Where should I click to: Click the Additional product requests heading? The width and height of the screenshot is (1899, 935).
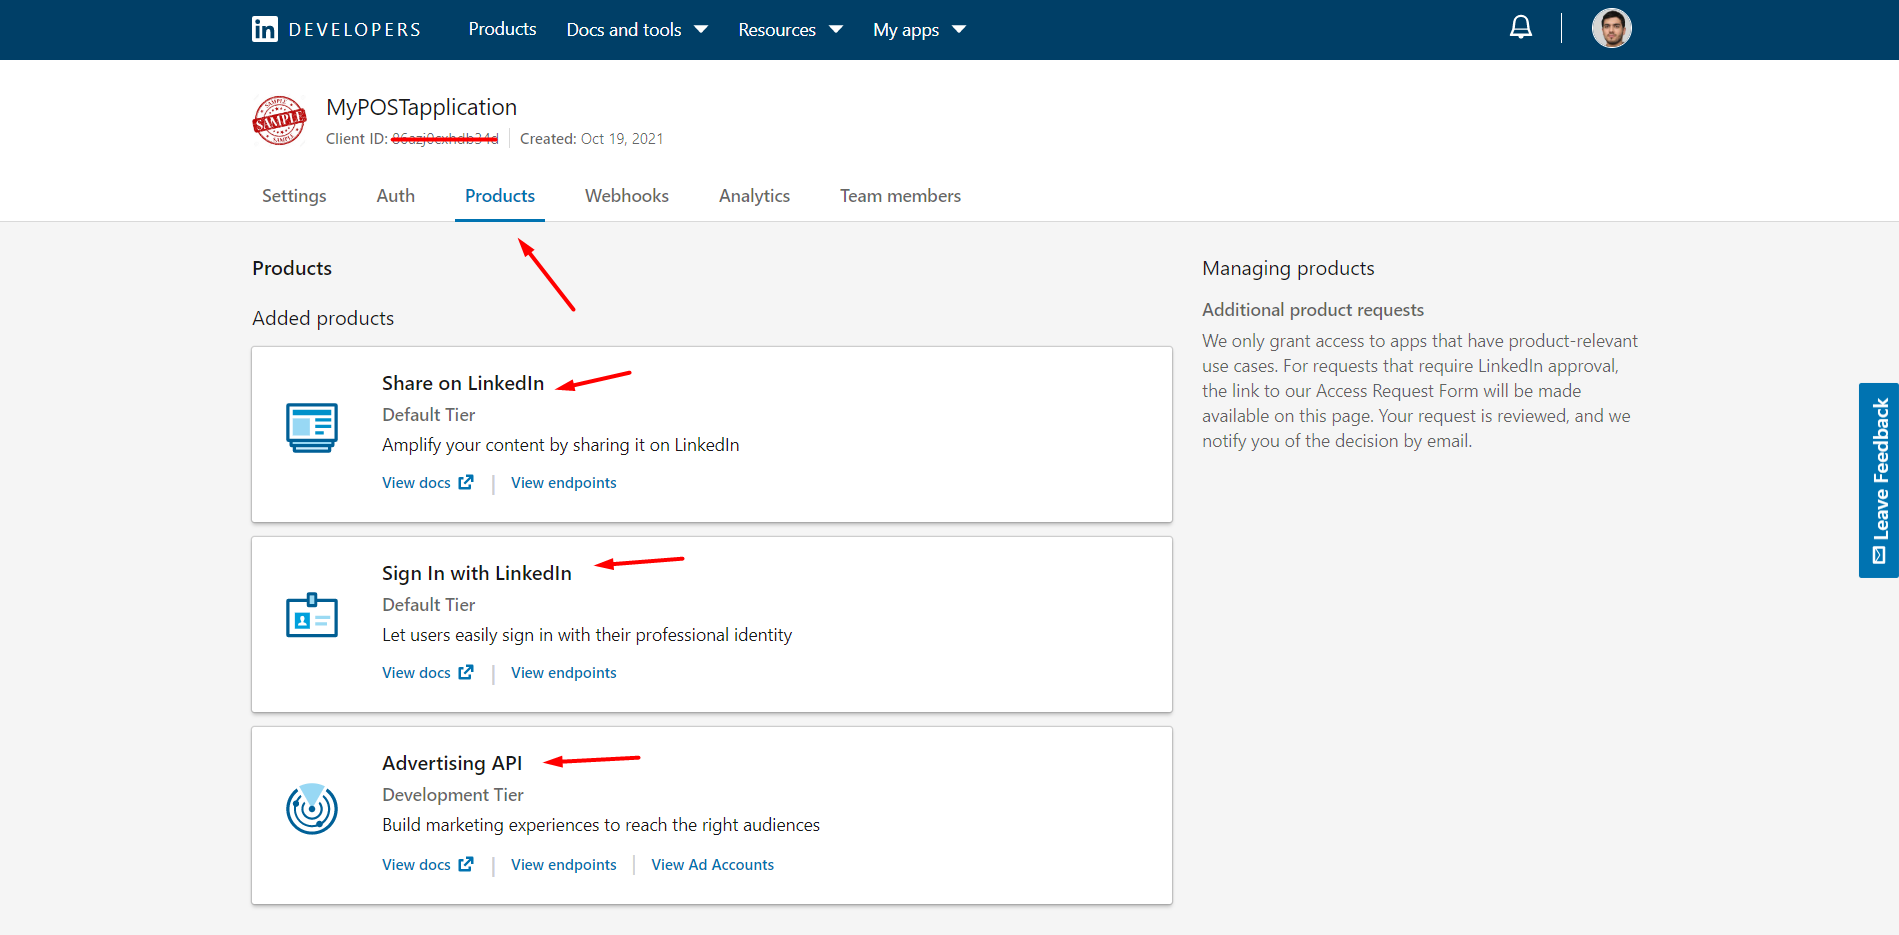(1313, 309)
